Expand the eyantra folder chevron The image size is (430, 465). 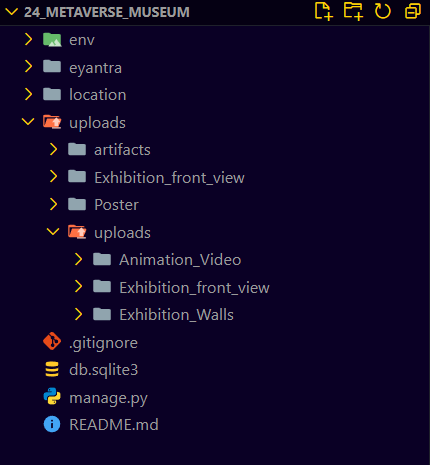coord(29,67)
